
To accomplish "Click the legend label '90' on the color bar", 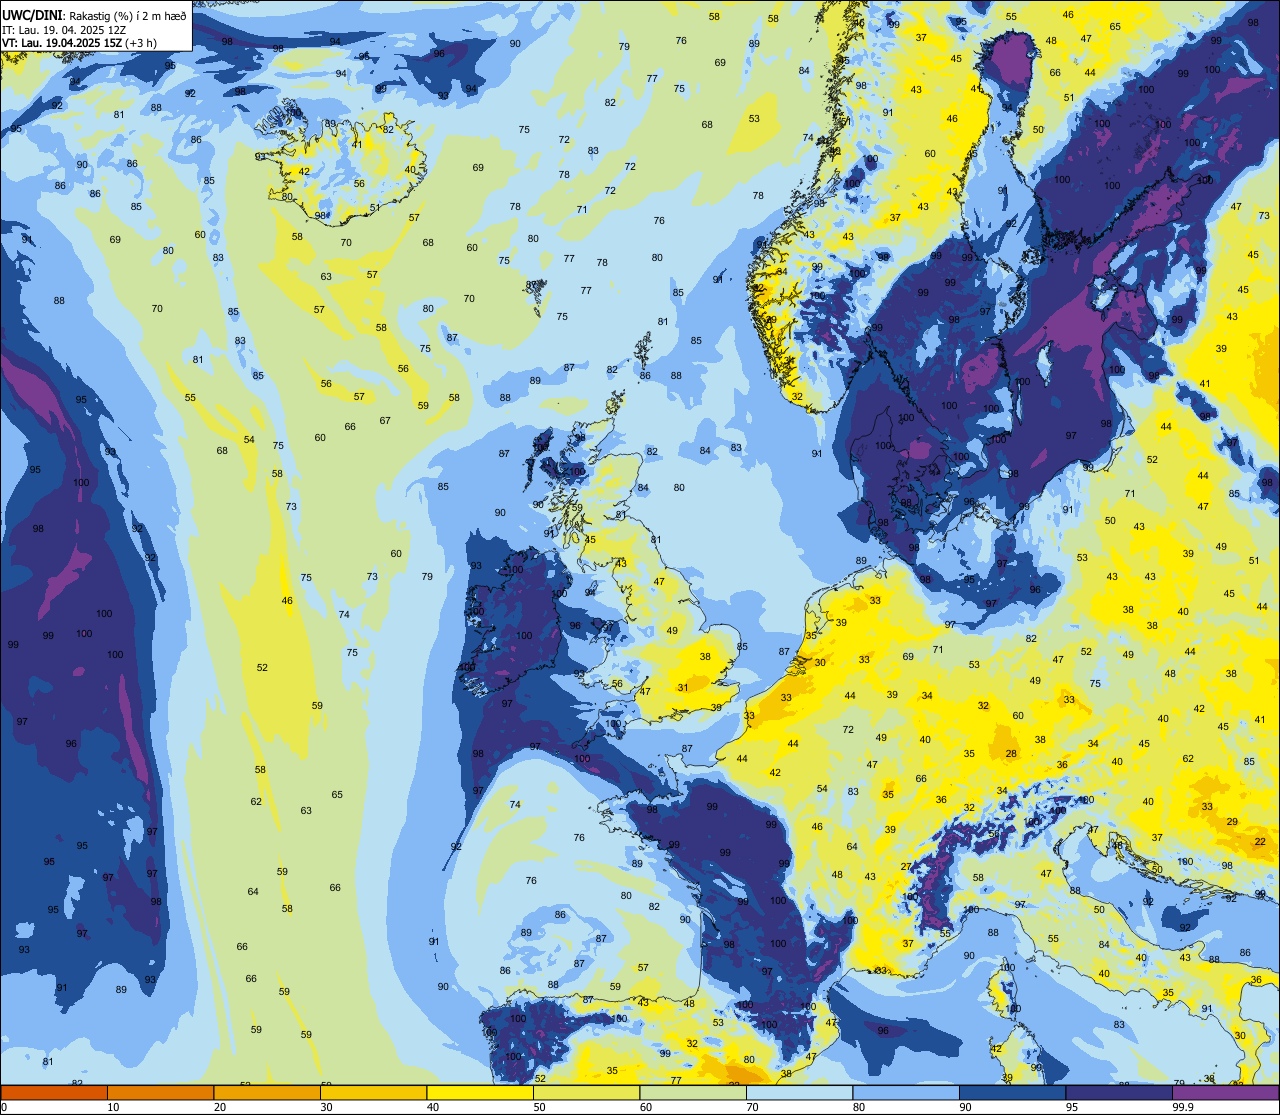I will 965,1107.
